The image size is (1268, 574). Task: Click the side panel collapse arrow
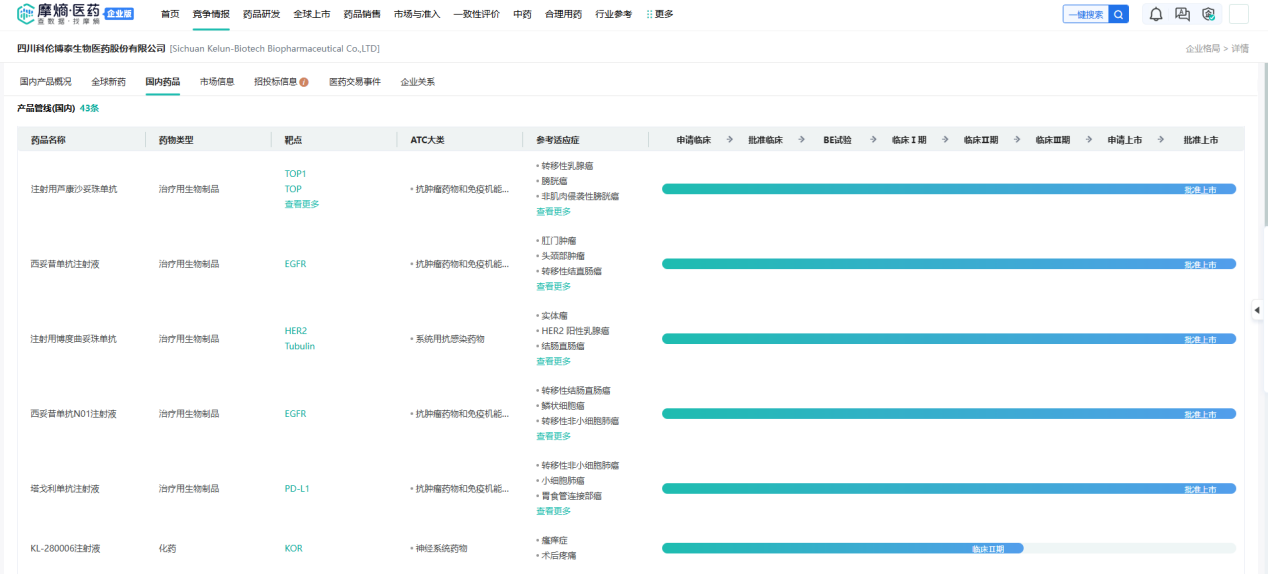point(1257,311)
